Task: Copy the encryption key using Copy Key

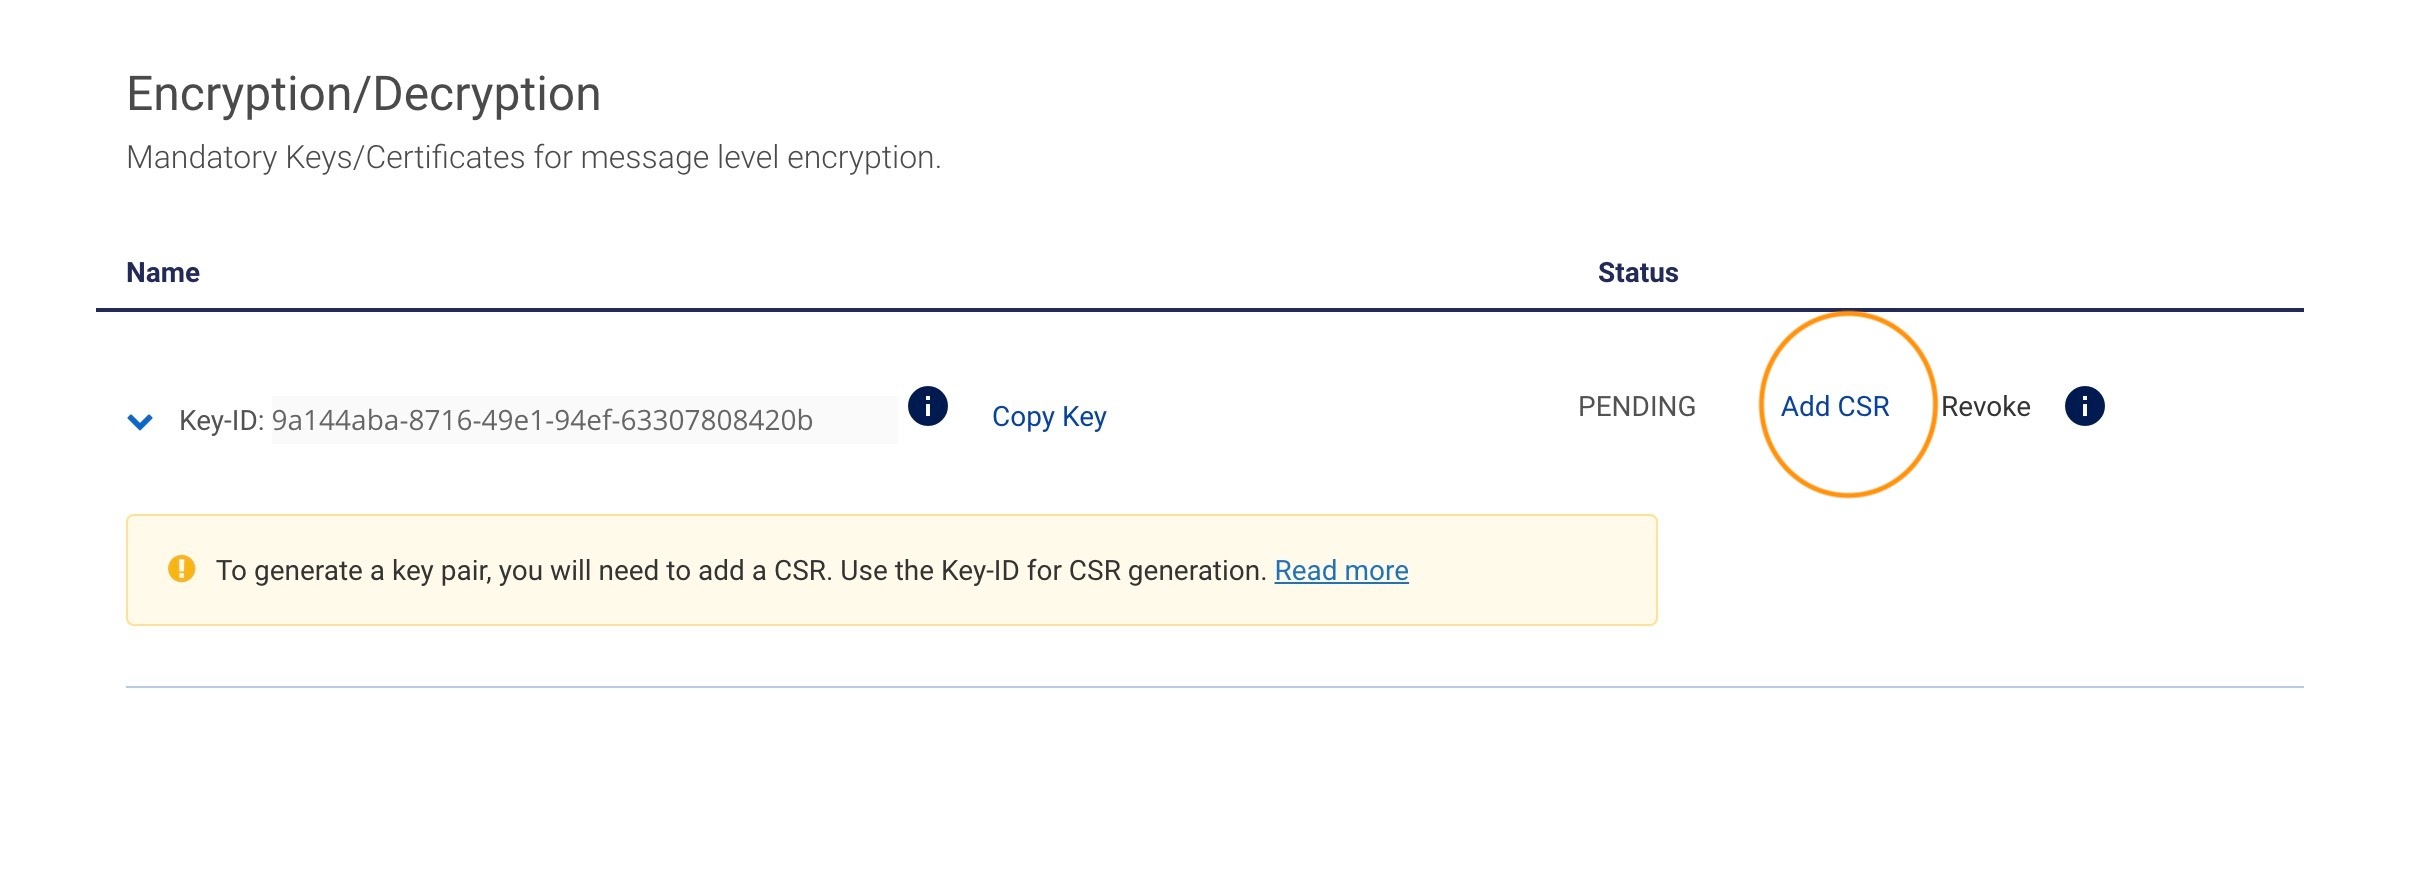Action: (x=1048, y=416)
